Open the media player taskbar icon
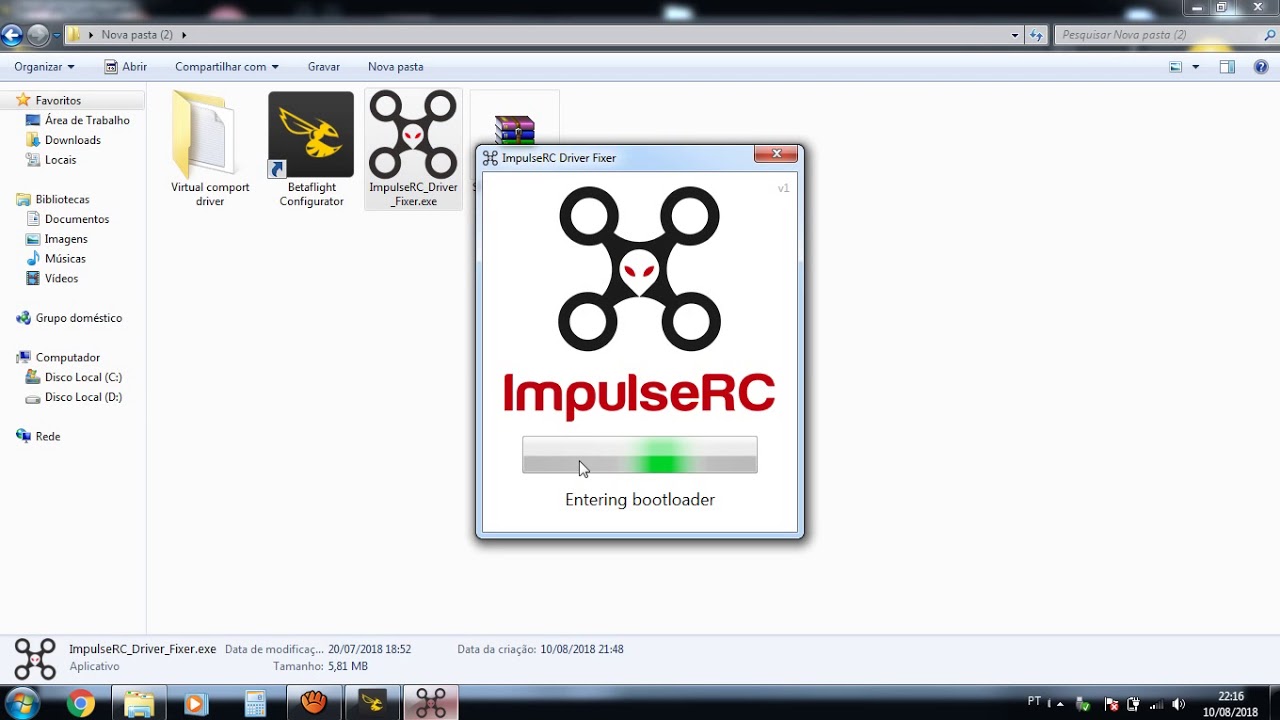The width and height of the screenshot is (1280, 720). pos(195,703)
